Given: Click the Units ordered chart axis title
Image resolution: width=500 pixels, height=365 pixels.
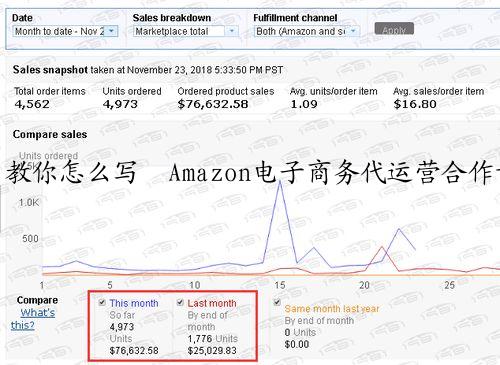Looking at the screenshot, I should (x=48, y=156).
